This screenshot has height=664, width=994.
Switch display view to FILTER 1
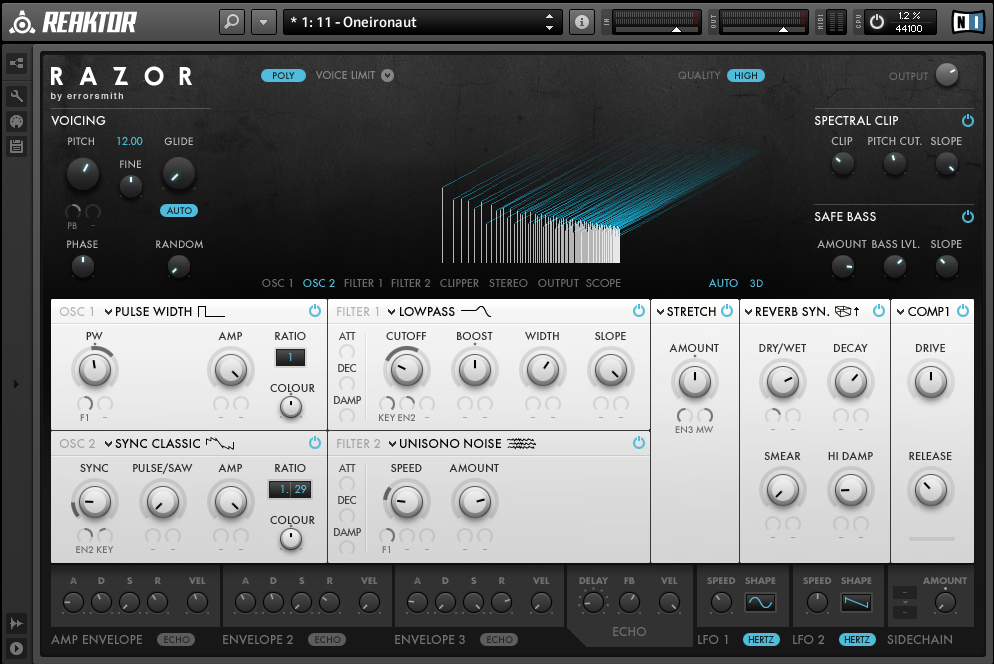pos(363,283)
